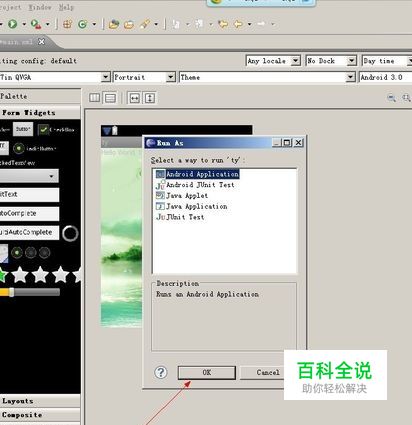Confirm Run As dialog with OK

coord(207,372)
